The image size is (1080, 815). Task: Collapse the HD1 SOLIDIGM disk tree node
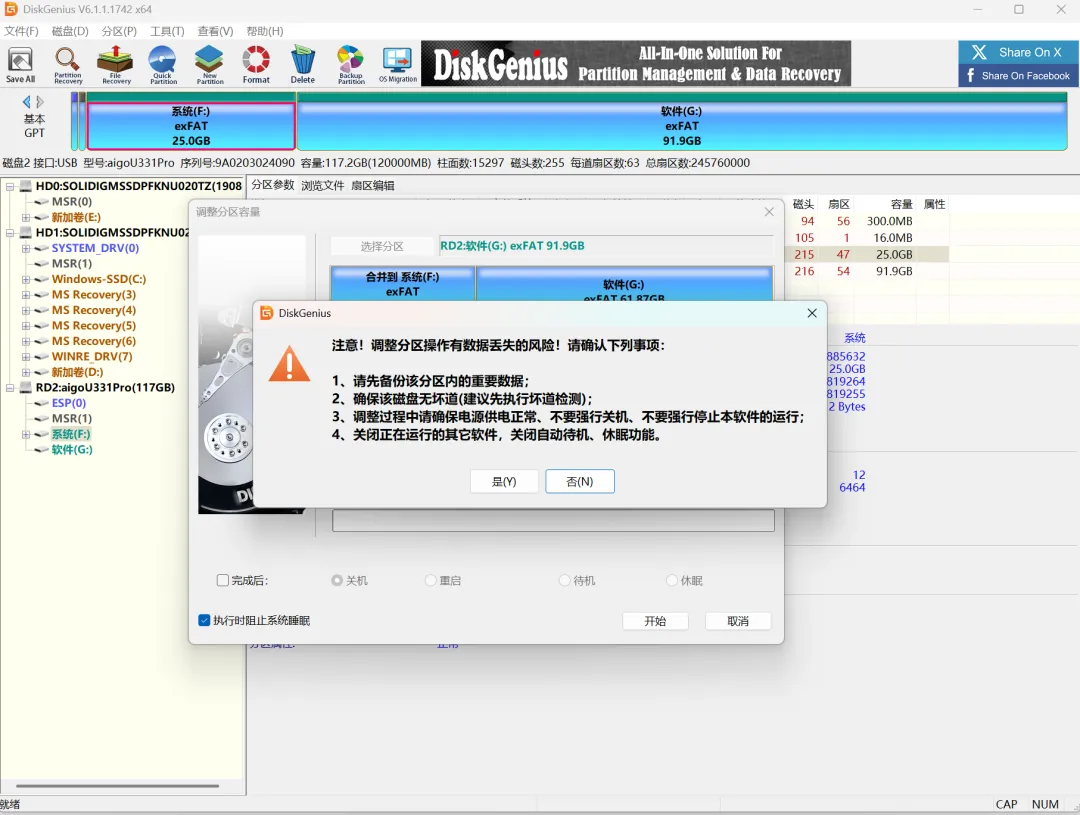(x=10, y=233)
